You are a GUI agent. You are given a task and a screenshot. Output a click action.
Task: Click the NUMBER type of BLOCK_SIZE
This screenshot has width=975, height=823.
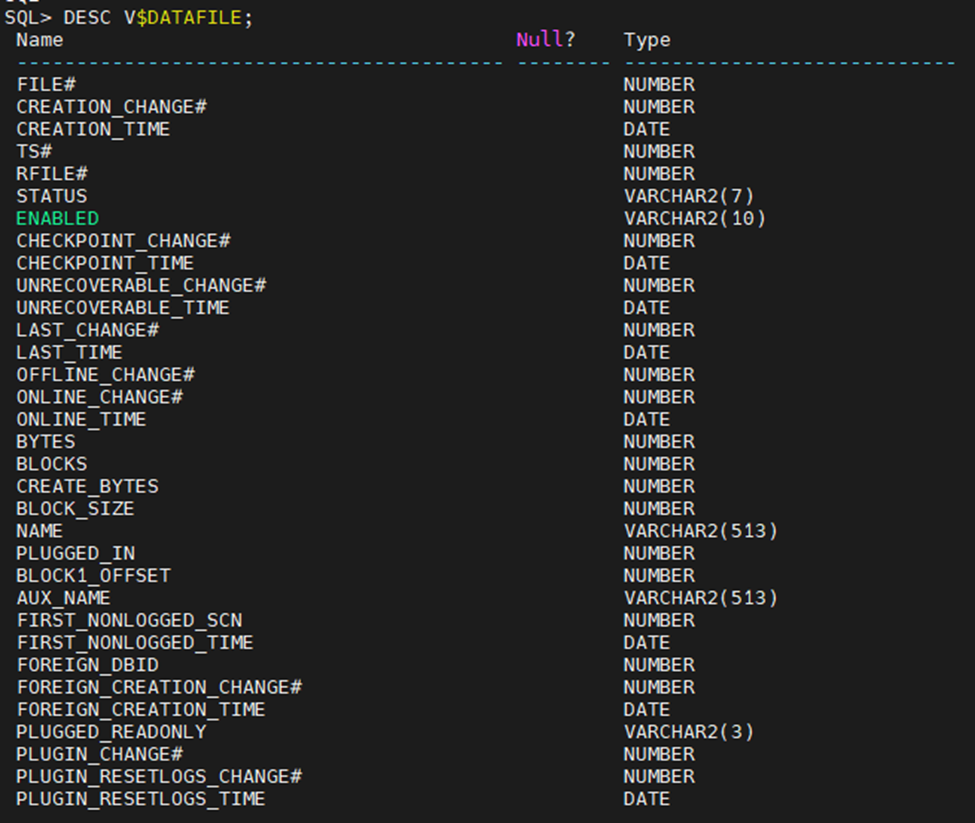click(x=659, y=509)
